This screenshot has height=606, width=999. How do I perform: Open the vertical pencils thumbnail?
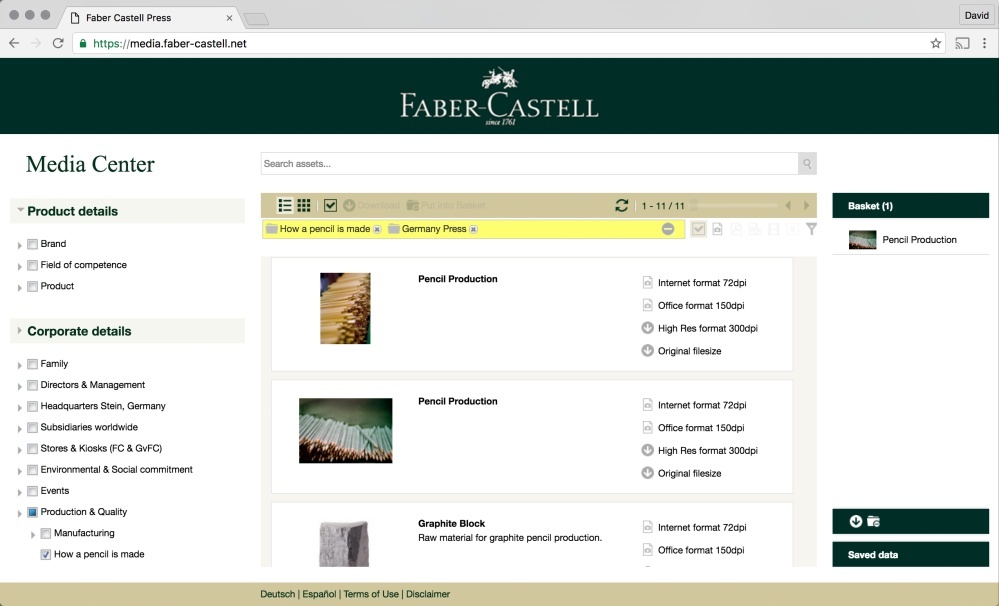click(x=345, y=308)
